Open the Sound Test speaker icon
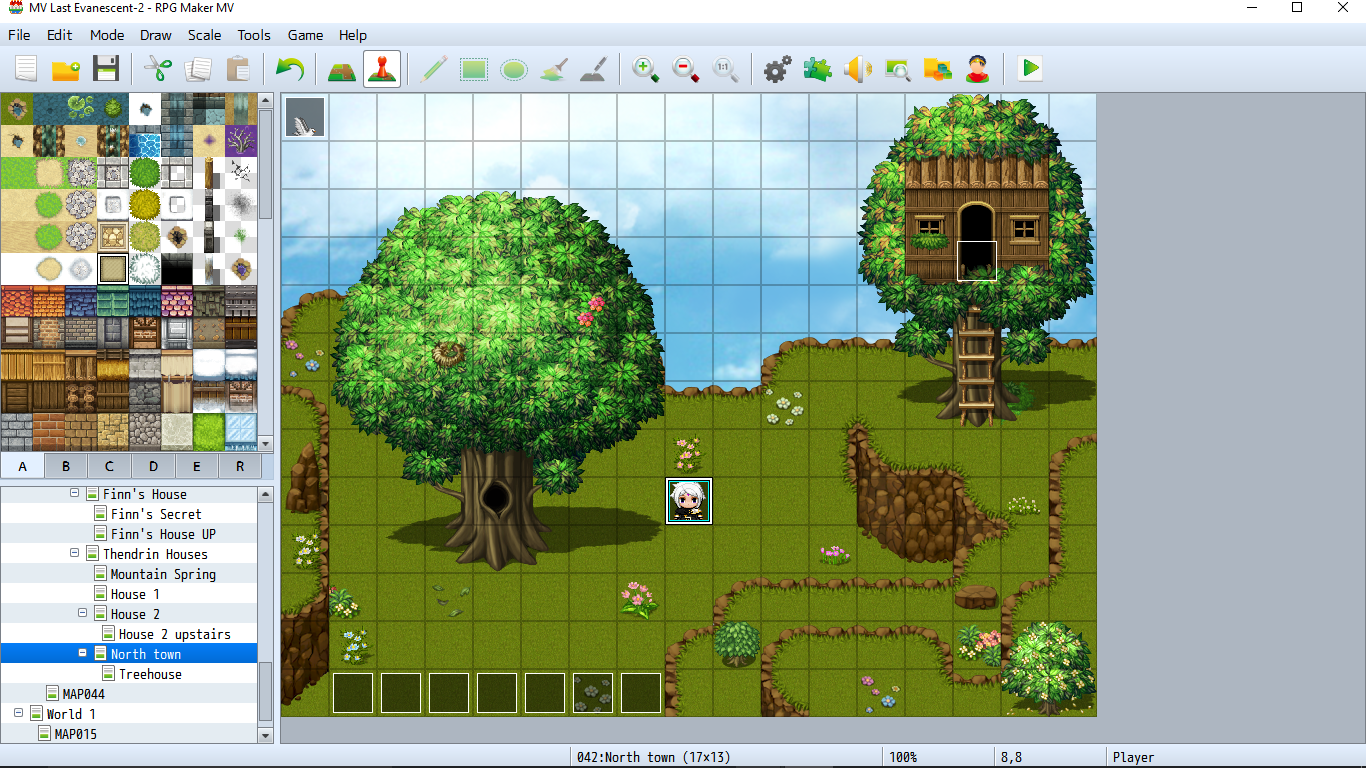The height and width of the screenshot is (768, 1366). [858, 69]
